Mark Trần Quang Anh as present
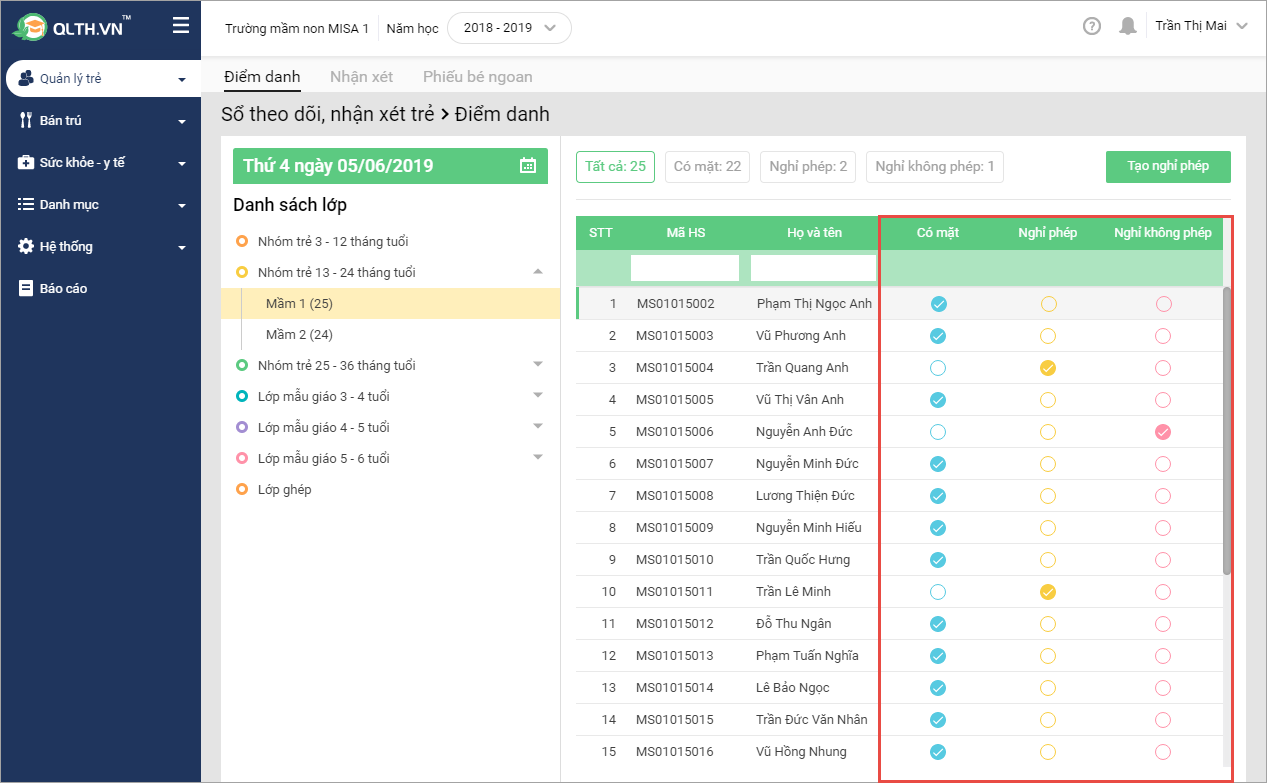1267x783 pixels. 938,368
